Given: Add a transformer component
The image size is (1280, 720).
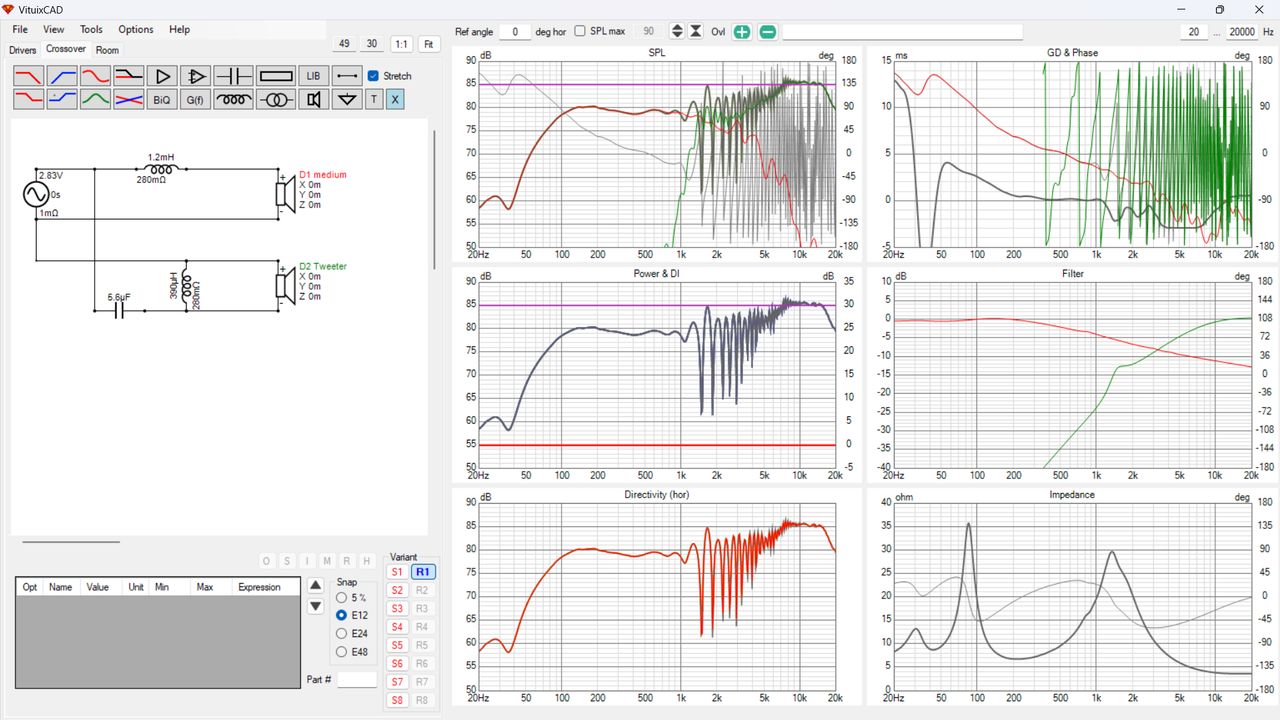Looking at the screenshot, I should [x=276, y=99].
